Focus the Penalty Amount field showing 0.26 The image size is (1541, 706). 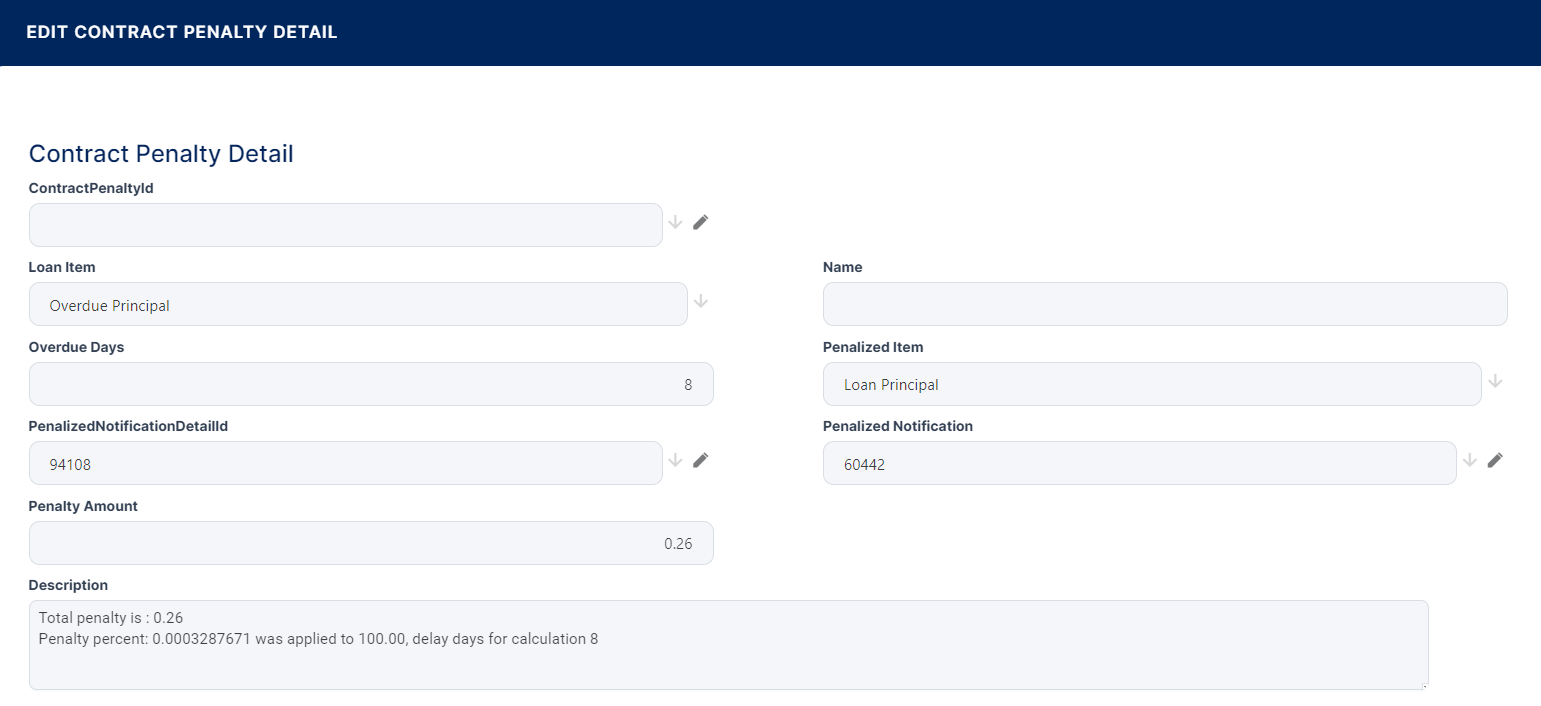click(370, 543)
